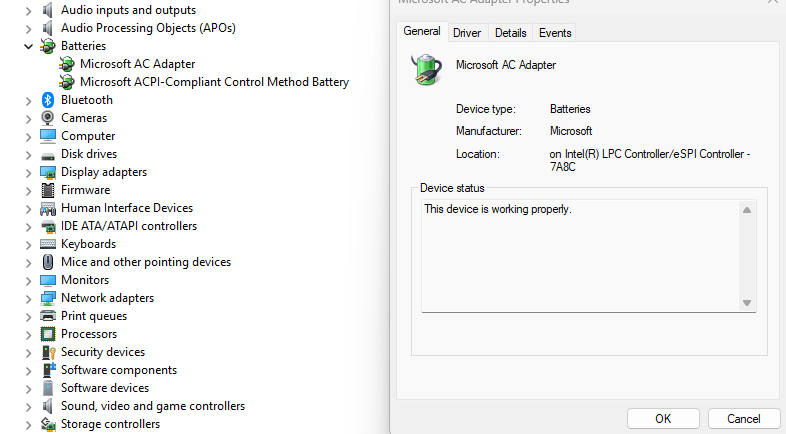Click the Device type value Batteries
Image resolution: width=786 pixels, height=434 pixels.
coord(570,109)
